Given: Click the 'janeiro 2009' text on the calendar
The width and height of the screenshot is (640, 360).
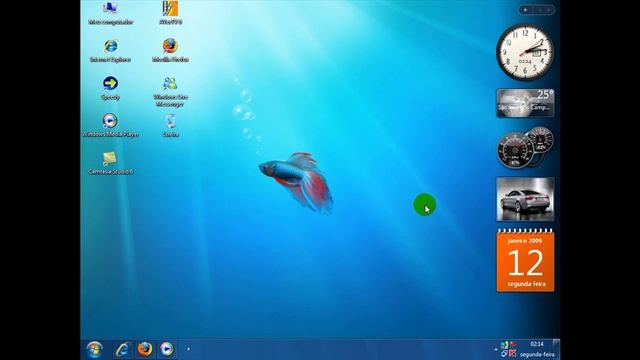Looking at the screenshot, I should click(525, 241).
